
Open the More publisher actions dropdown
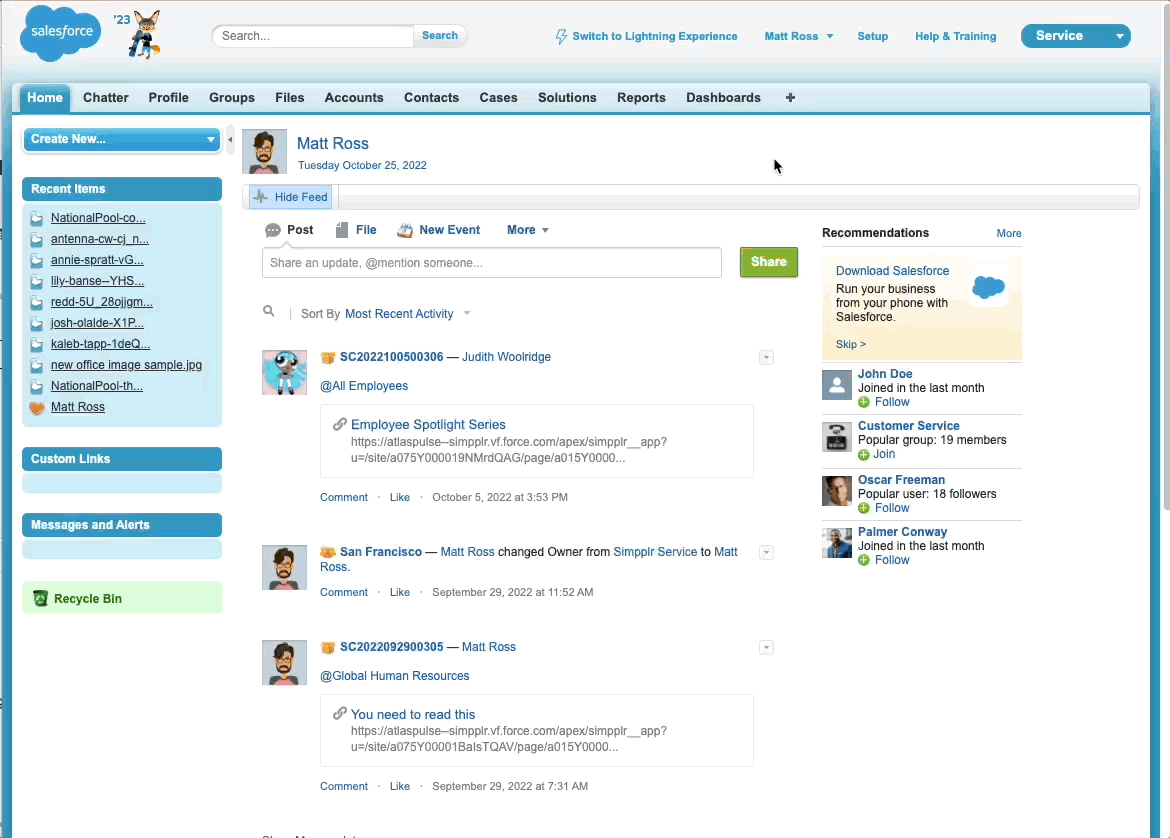pos(528,231)
